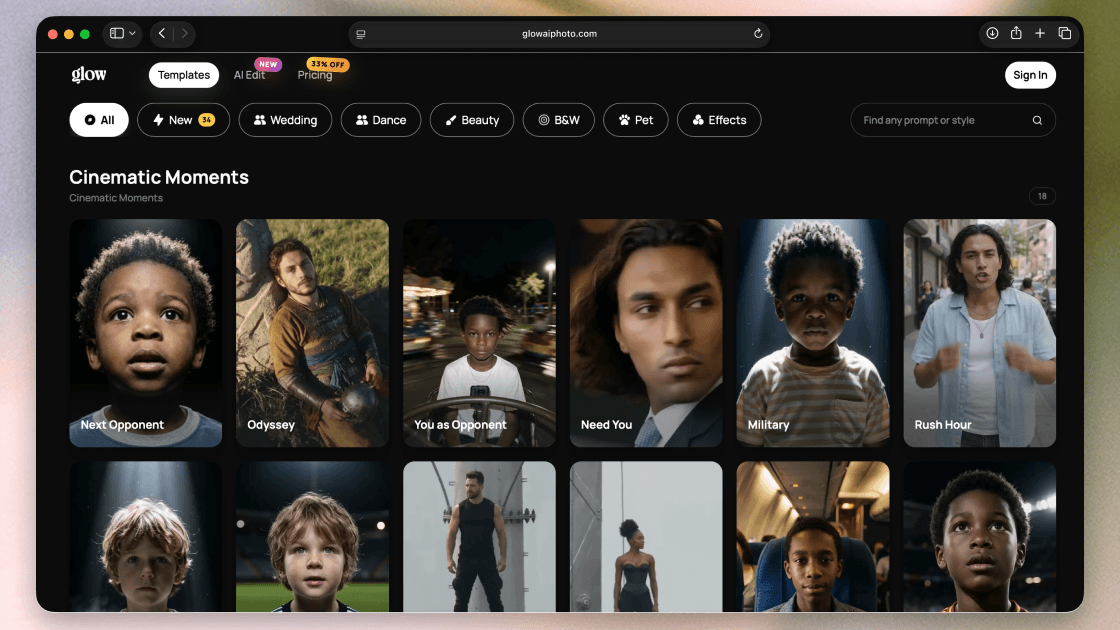Open the Rush Hour template
Viewport: 1120px width, 630px height.
pyautogui.click(x=979, y=333)
